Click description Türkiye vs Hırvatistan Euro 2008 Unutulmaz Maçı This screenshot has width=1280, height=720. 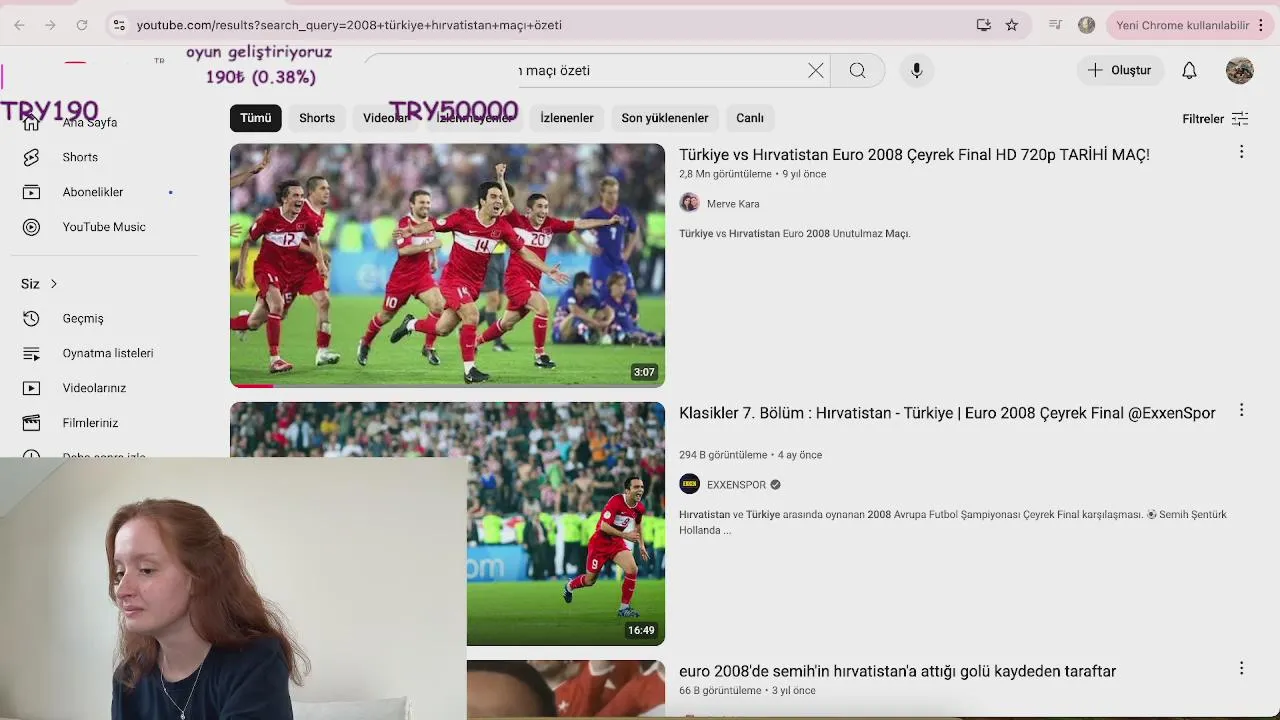click(x=794, y=234)
